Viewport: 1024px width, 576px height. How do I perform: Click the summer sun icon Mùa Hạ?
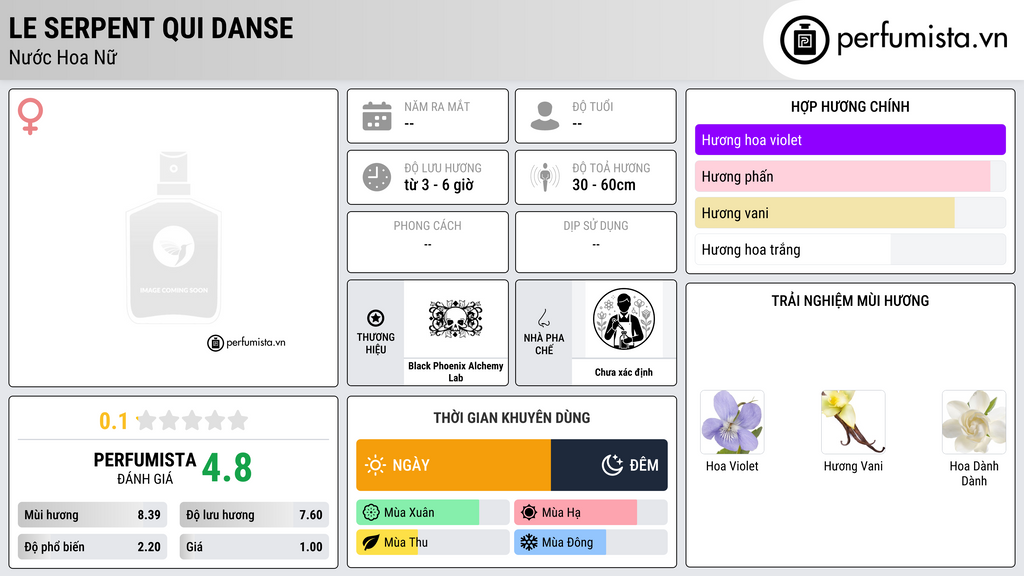(529, 513)
